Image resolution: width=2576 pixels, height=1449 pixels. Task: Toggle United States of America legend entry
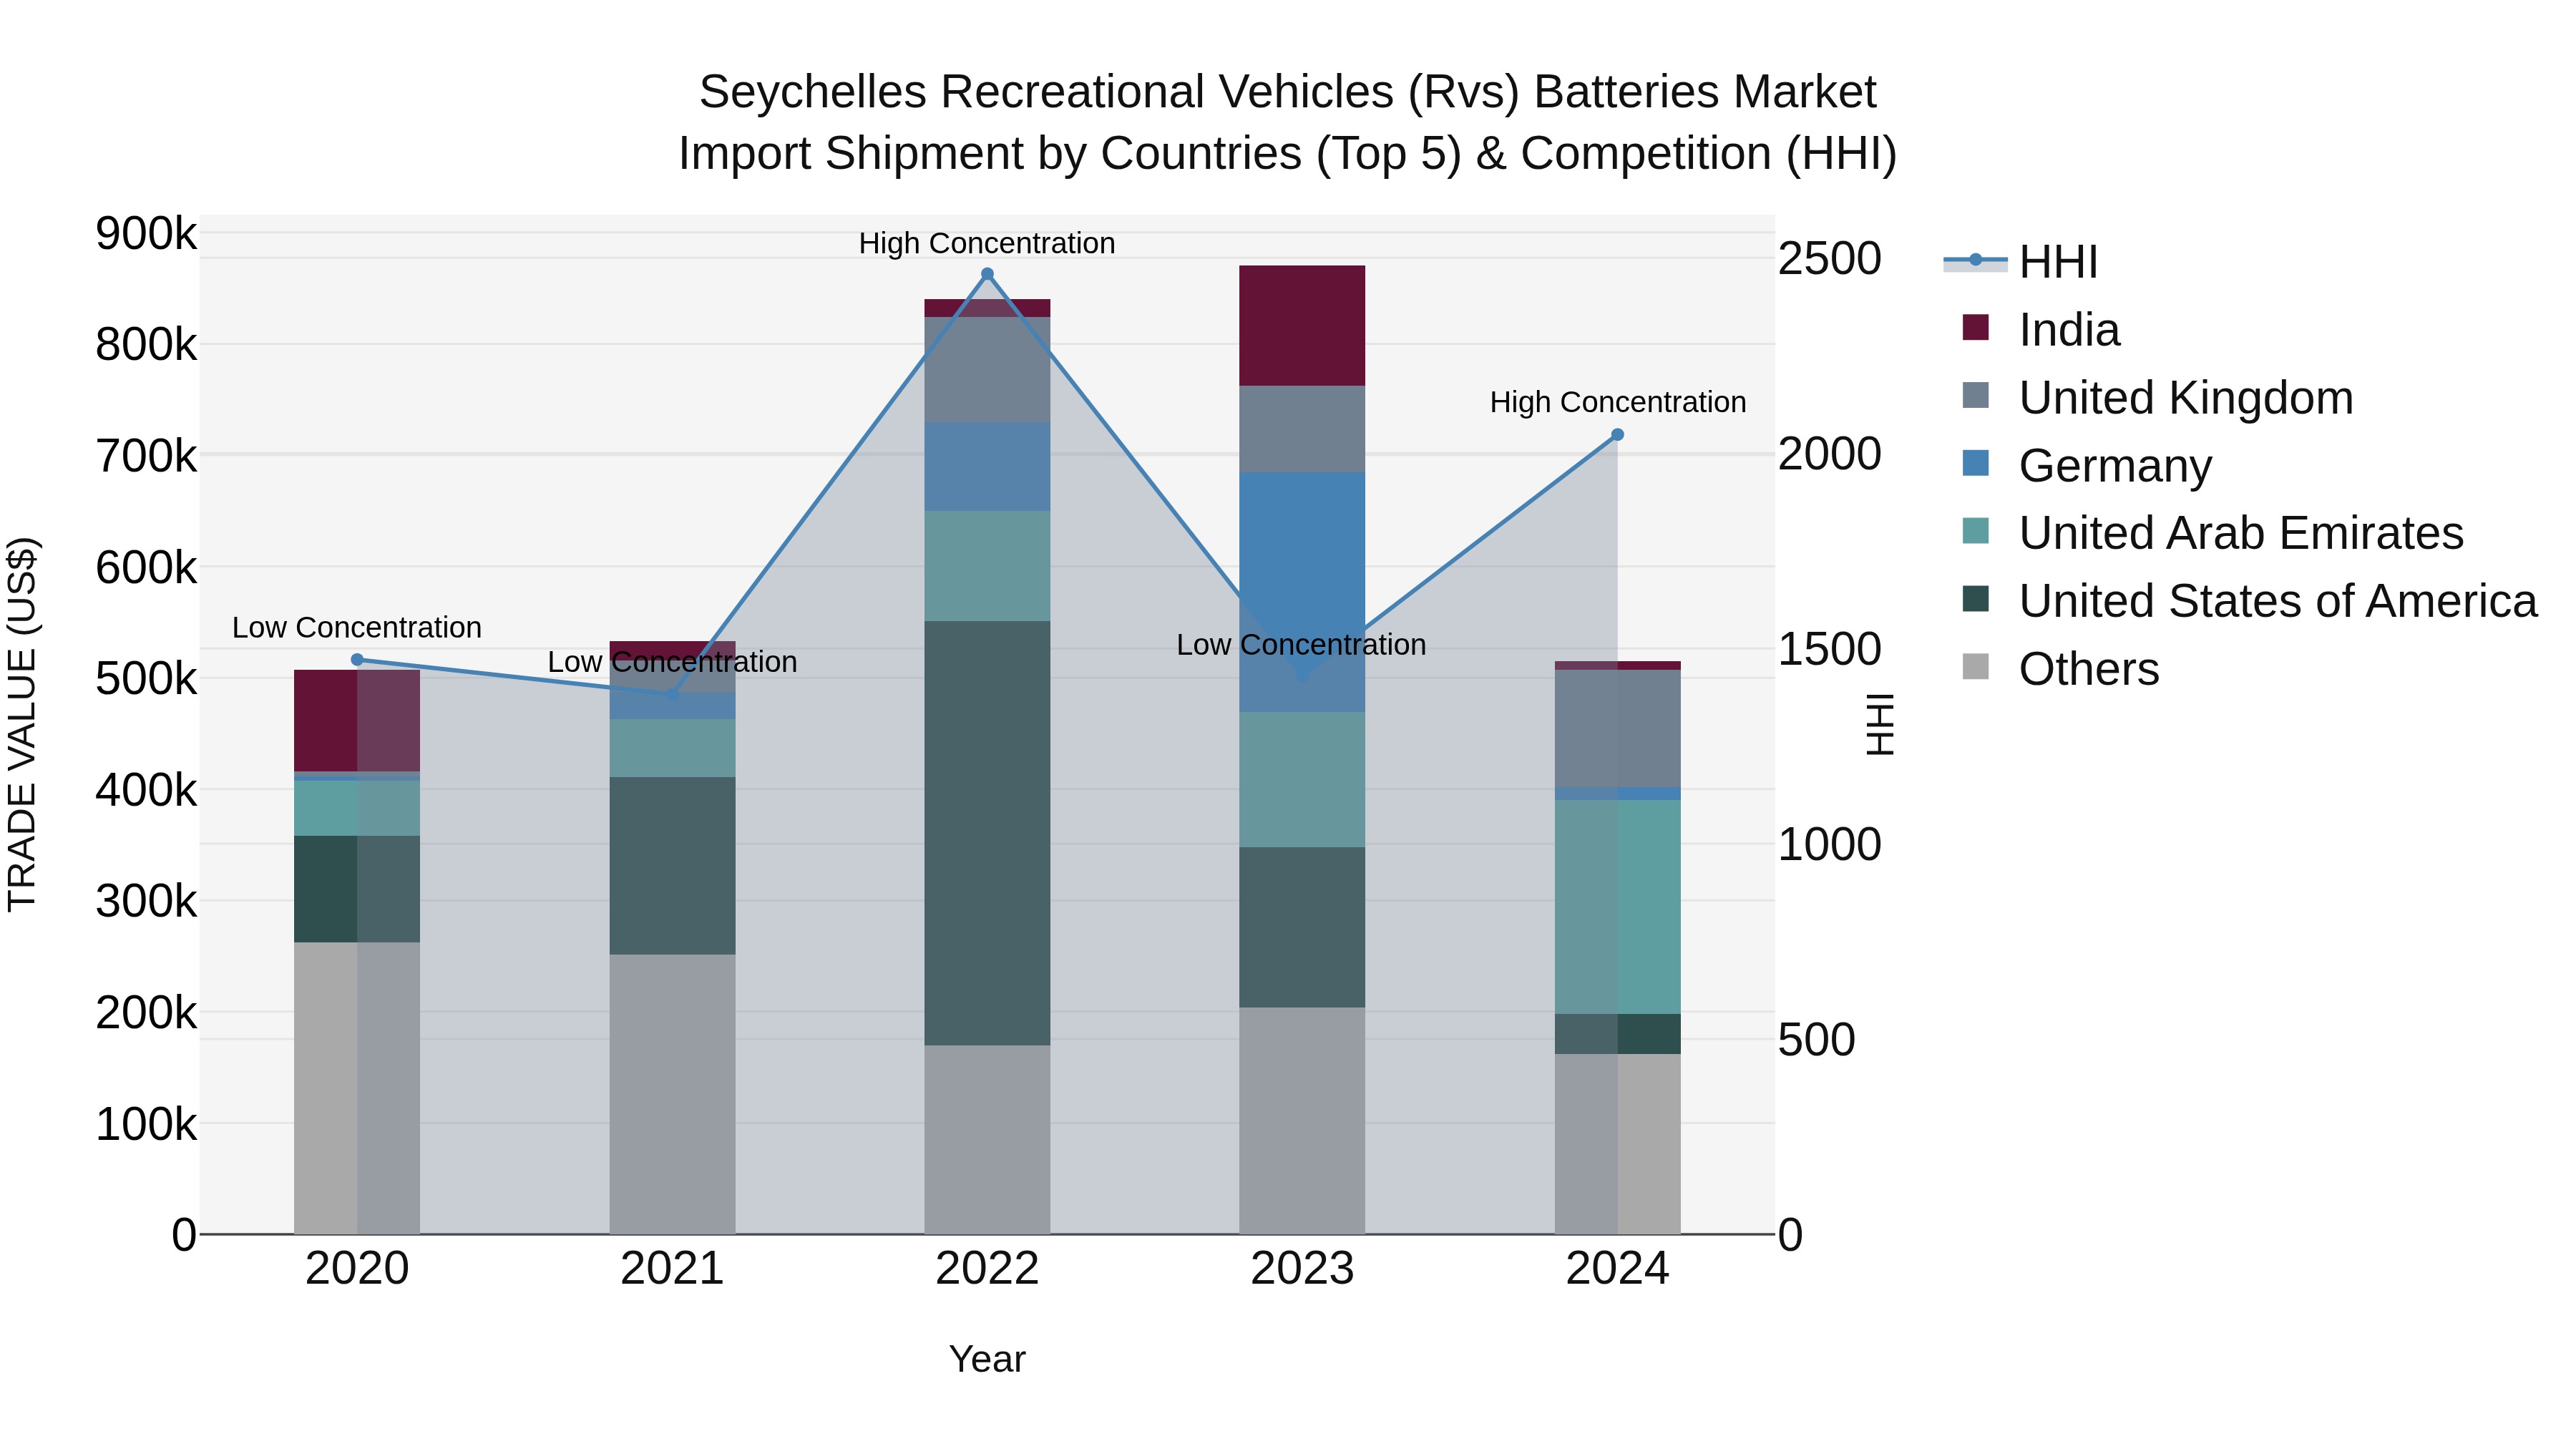[2249, 601]
